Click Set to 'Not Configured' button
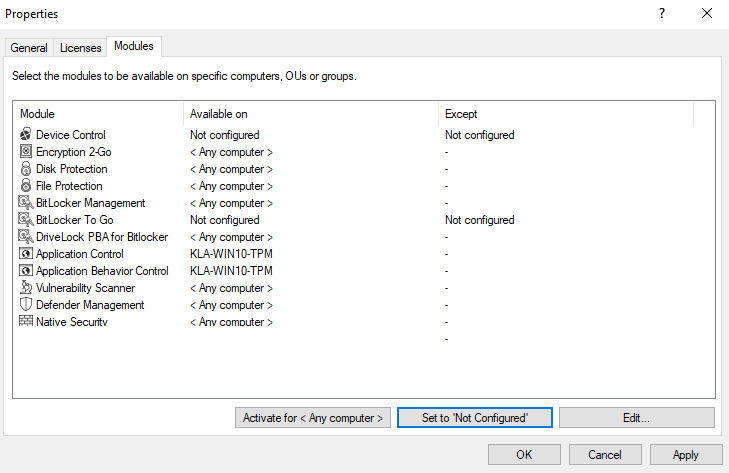The width and height of the screenshot is (729, 473). 475,418
